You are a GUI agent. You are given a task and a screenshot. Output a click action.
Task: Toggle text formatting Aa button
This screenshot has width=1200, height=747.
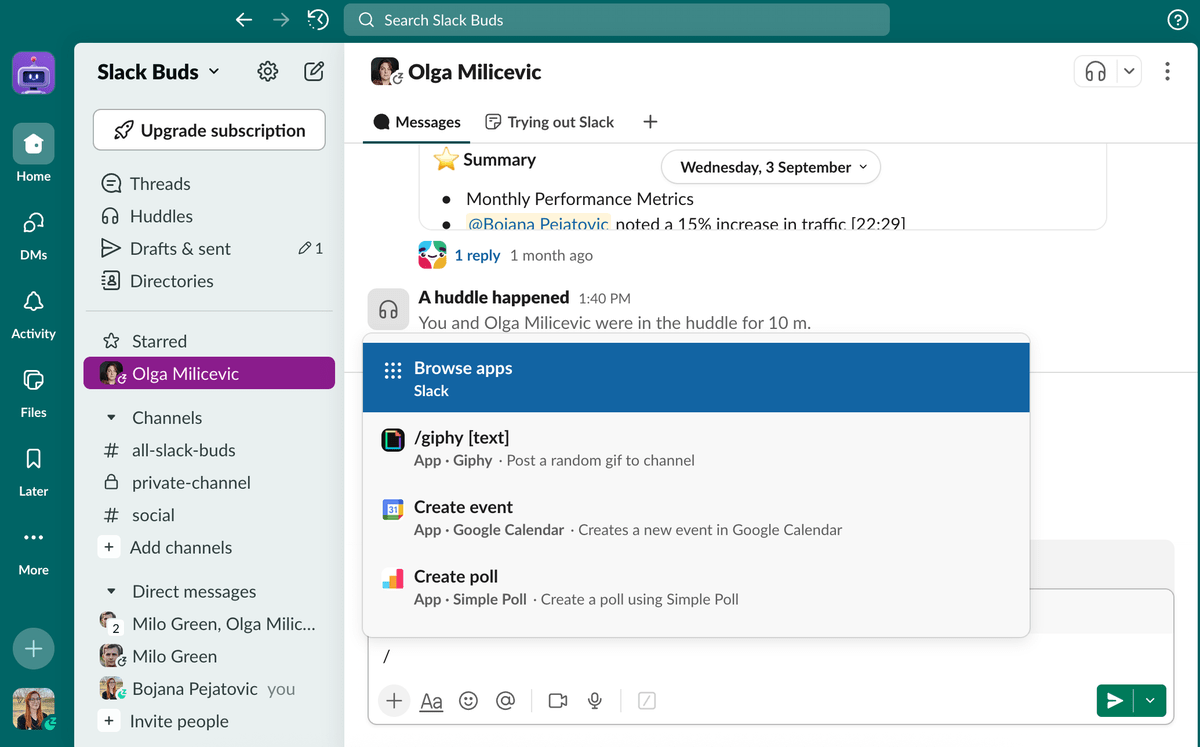431,701
